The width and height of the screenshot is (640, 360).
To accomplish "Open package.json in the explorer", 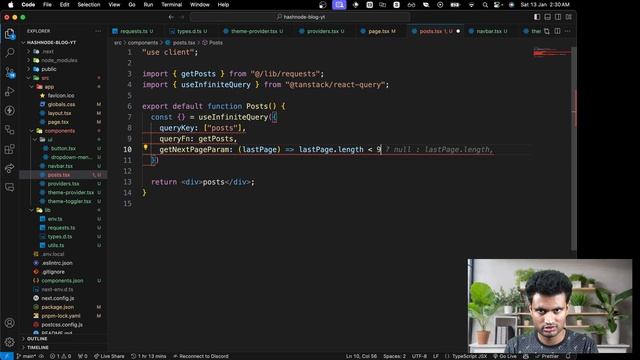I will click(x=58, y=307).
